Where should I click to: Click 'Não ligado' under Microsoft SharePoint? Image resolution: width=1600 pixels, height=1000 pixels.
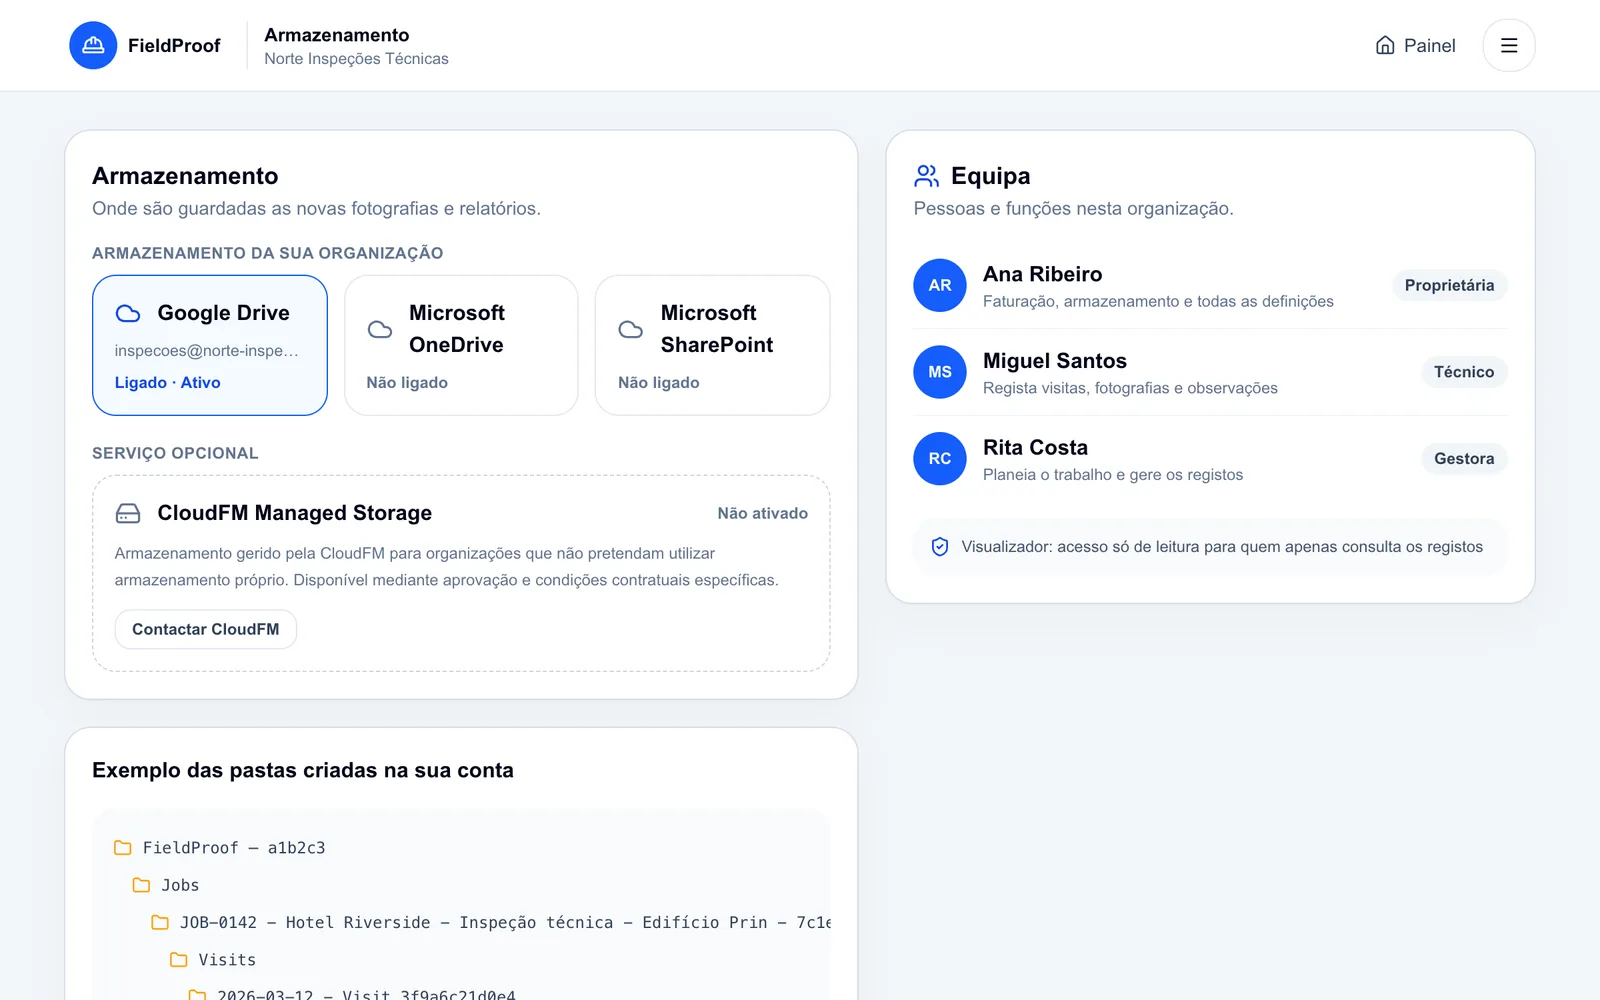tap(658, 383)
